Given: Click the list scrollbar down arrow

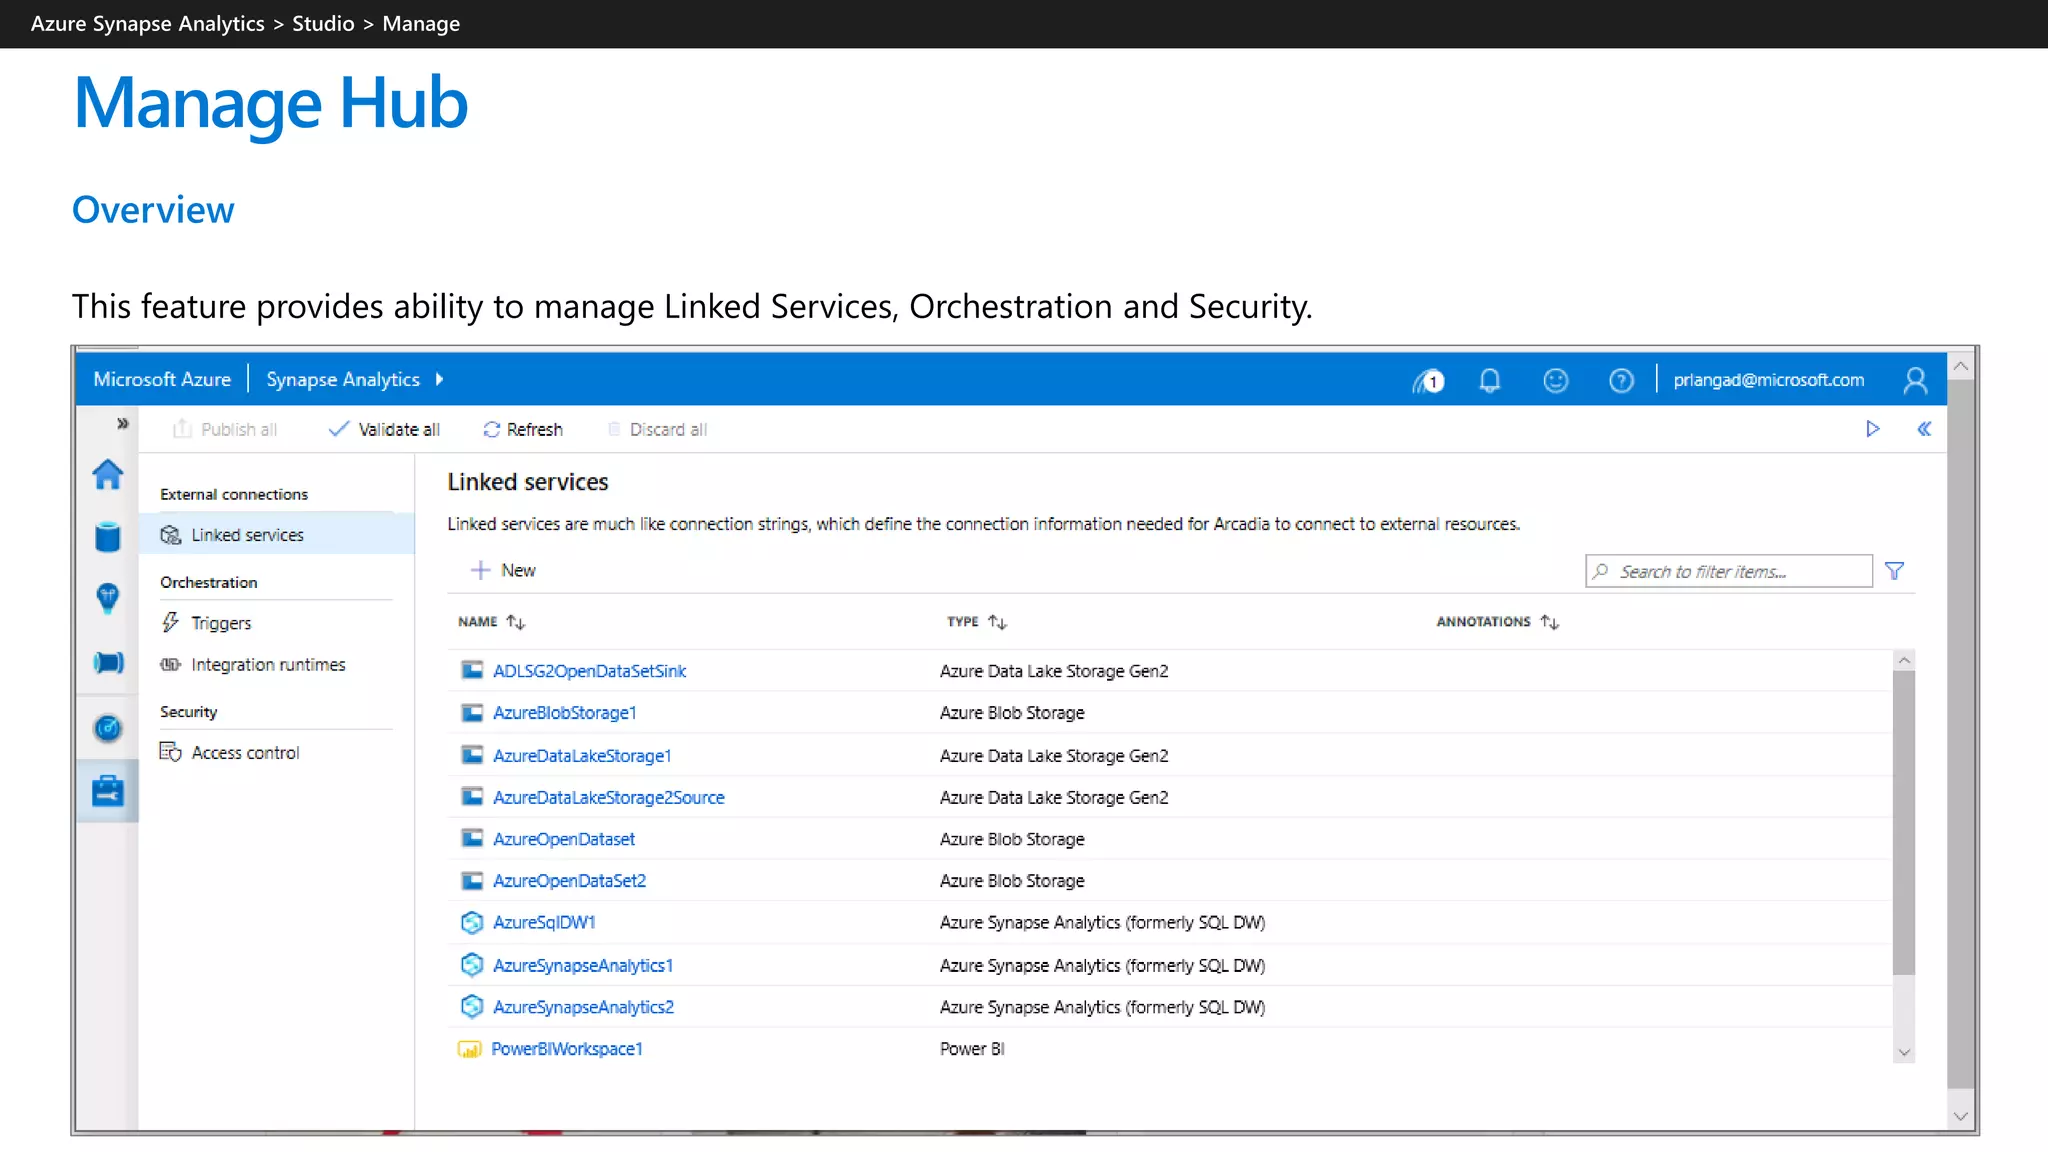Looking at the screenshot, I should 1904,1052.
